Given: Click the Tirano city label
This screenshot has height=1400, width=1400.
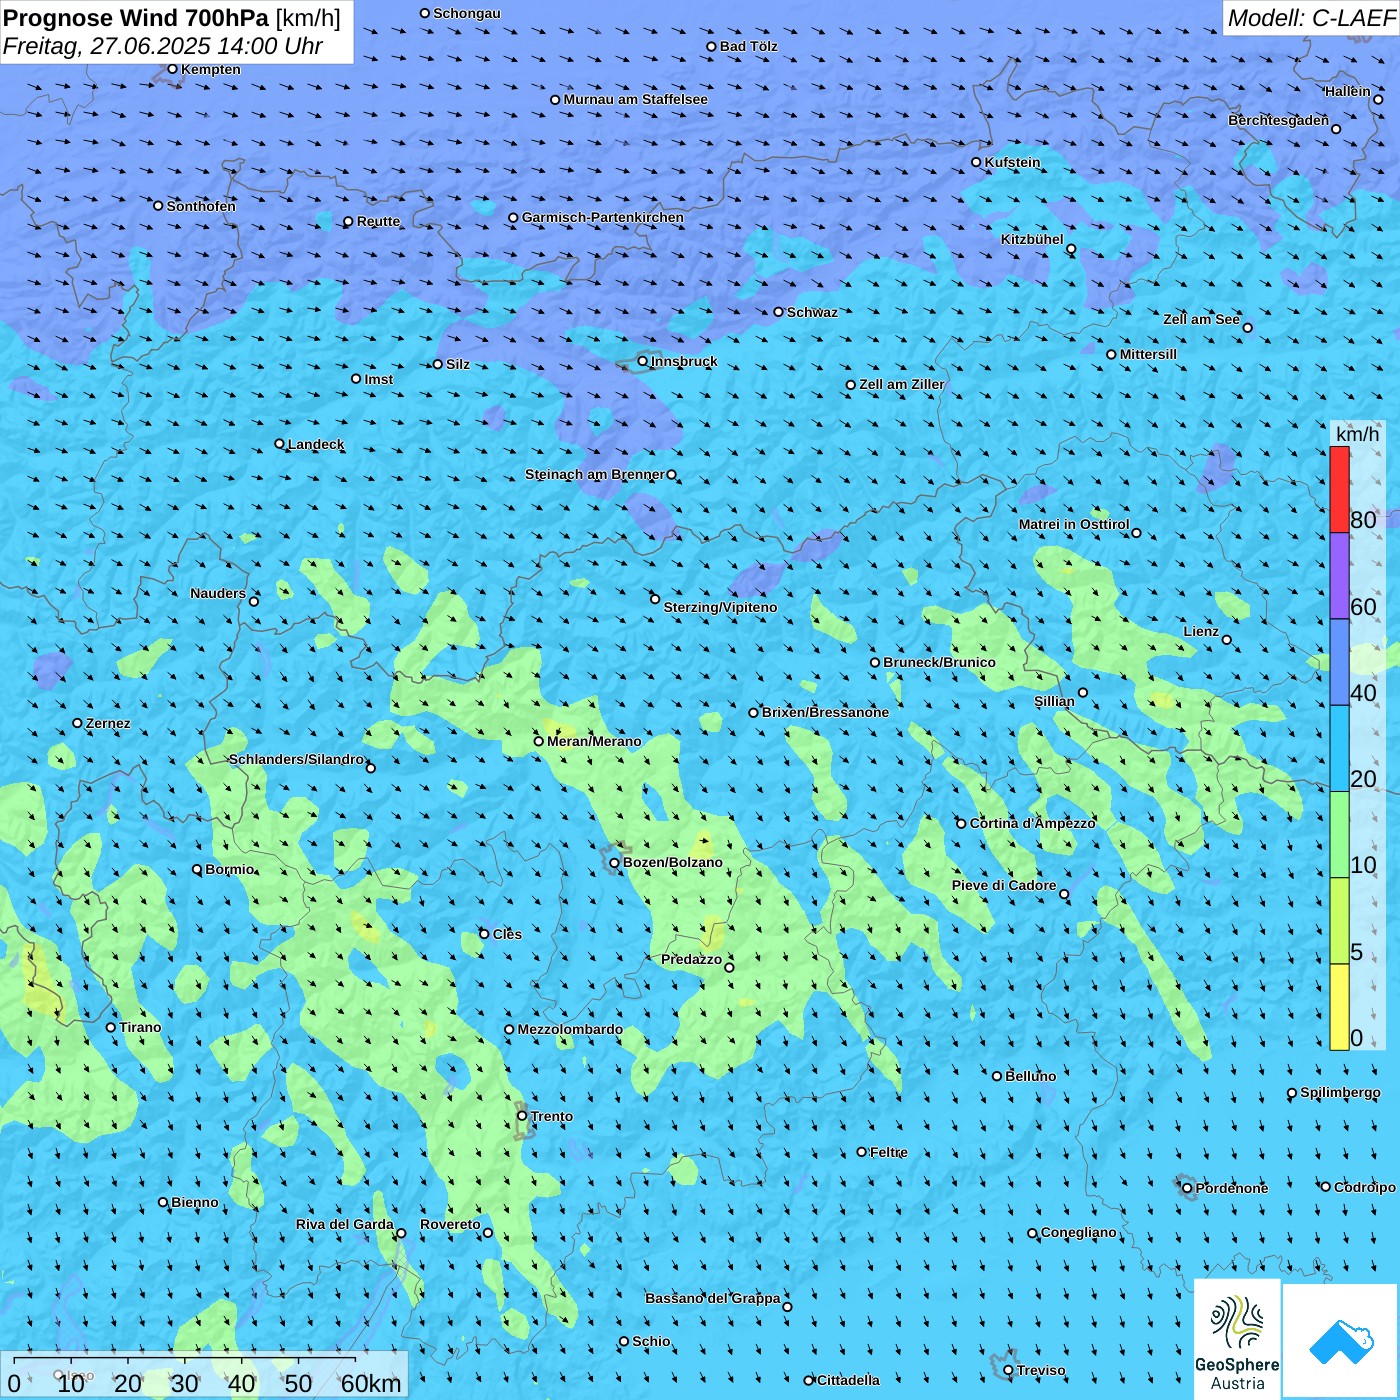Looking at the screenshot, I should coord(140,1027).
